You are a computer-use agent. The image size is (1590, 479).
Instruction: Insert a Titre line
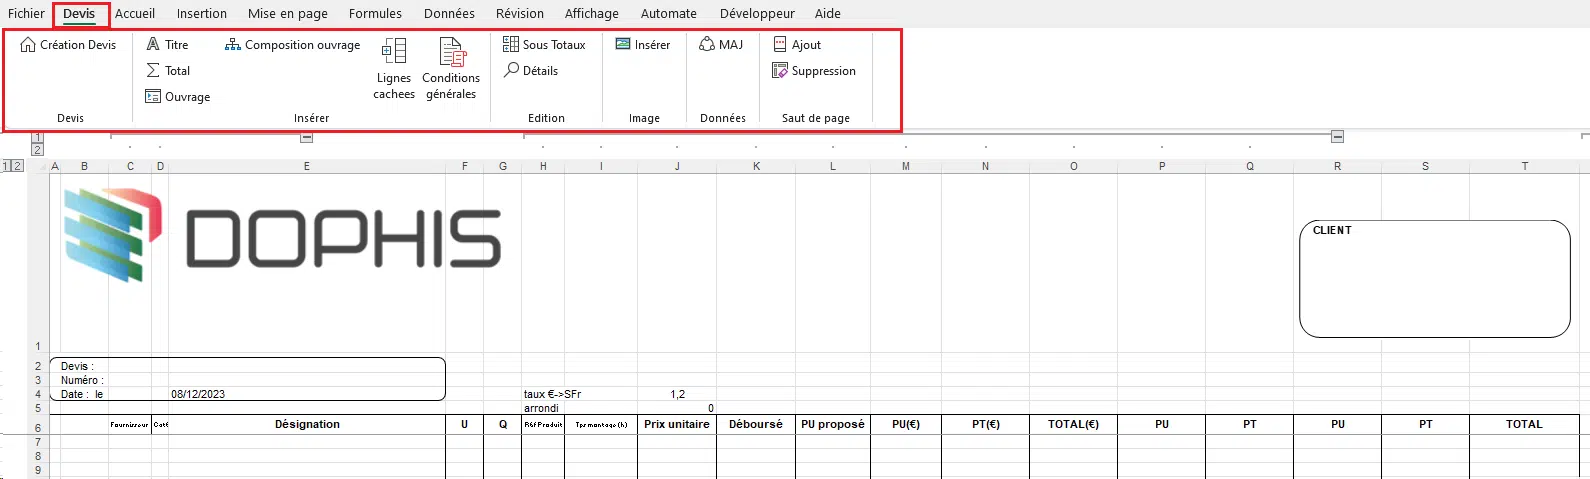(167, 45)
